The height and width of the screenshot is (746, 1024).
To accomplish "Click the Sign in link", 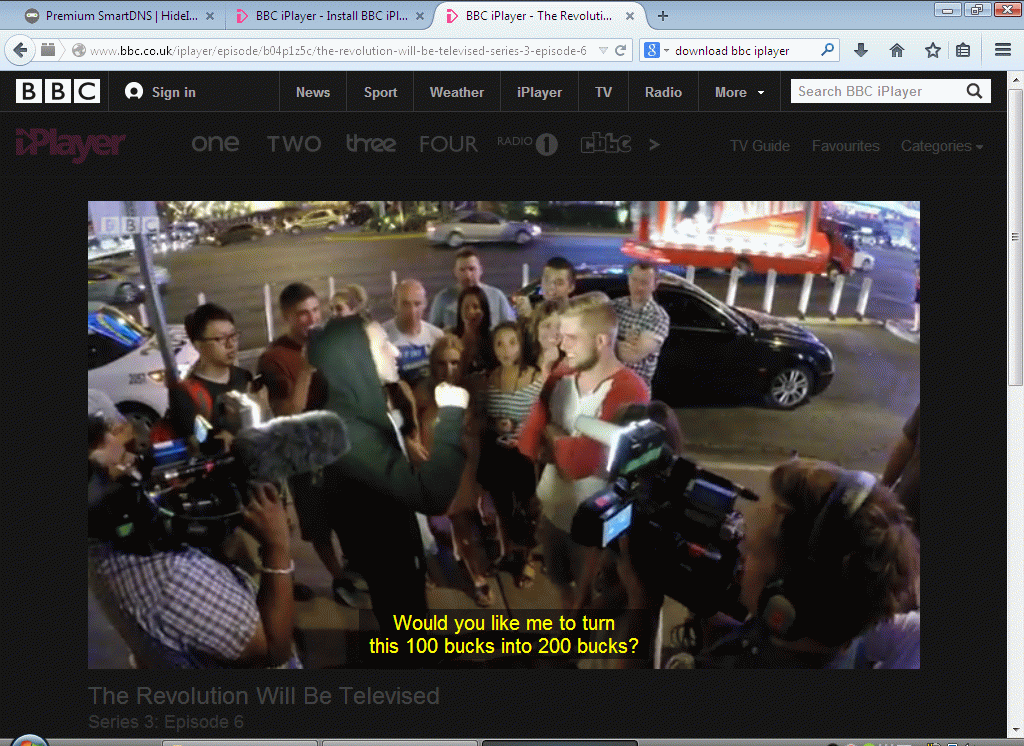I will (160, 92).
